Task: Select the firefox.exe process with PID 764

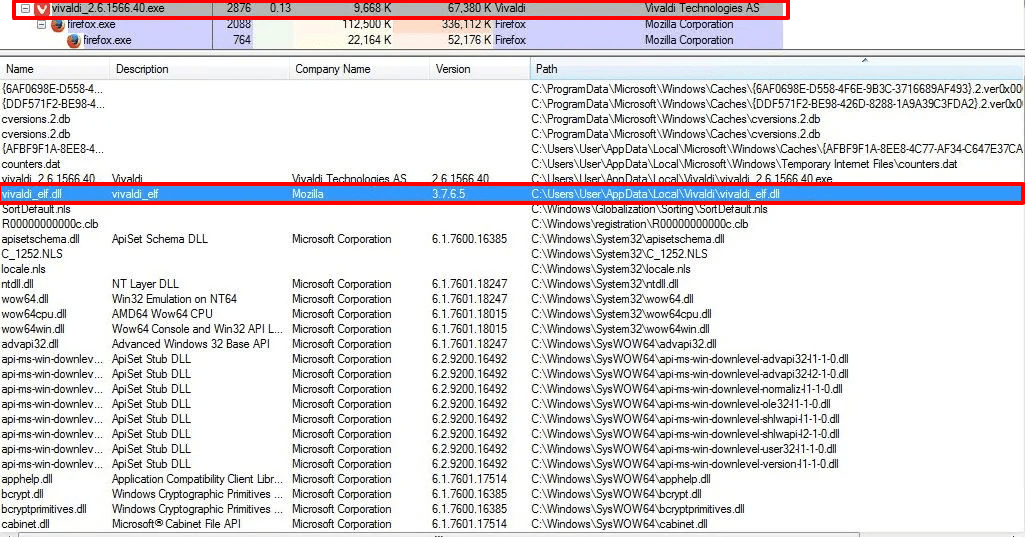Action: point(392,40)
